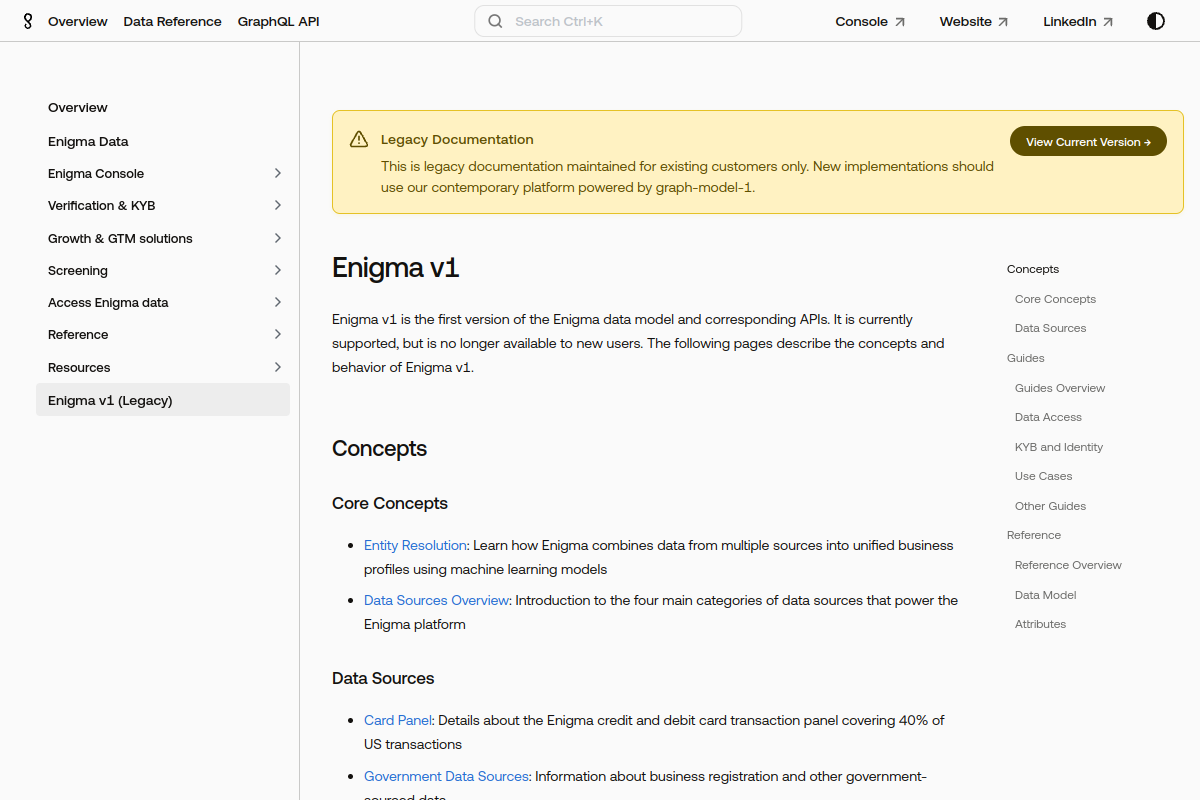The image size is (1200, 800).
Task: Select Overview in the sidebar
Action: 78,107
